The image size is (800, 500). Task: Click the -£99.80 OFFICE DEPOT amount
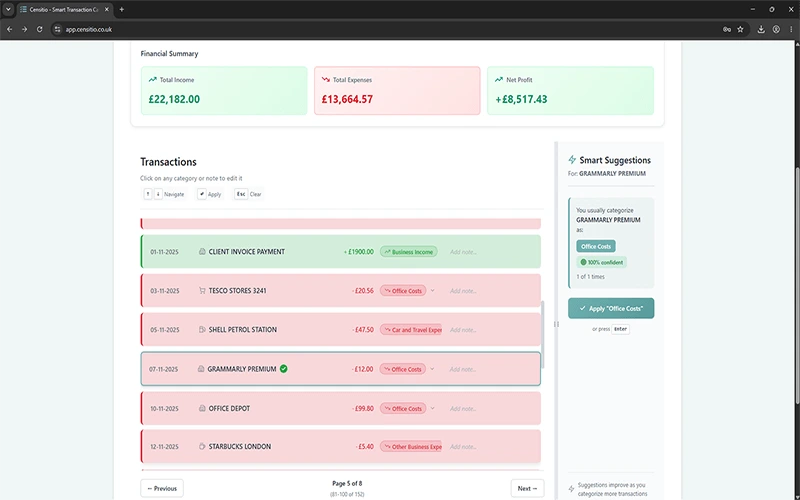(x=363, y=408)
